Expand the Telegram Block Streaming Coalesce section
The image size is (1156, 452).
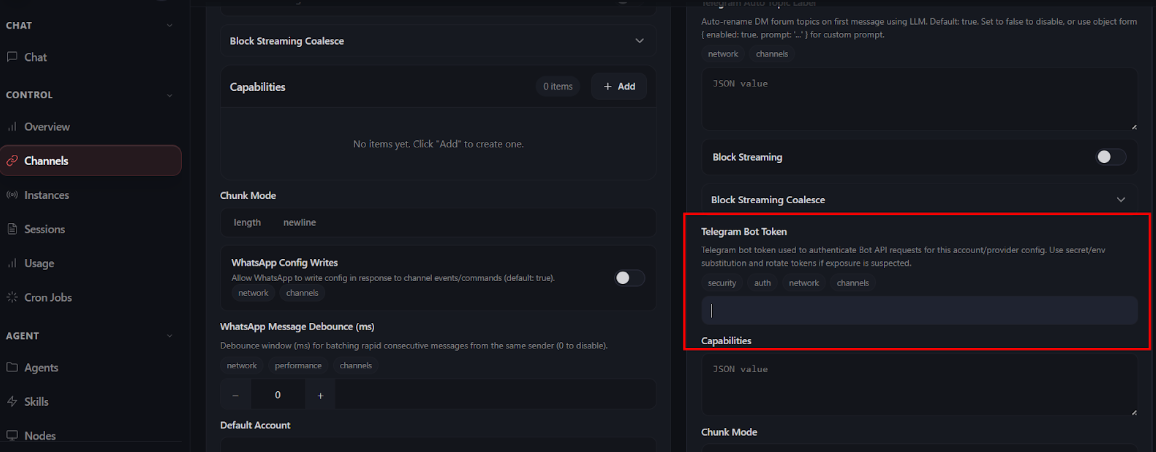1120,199
